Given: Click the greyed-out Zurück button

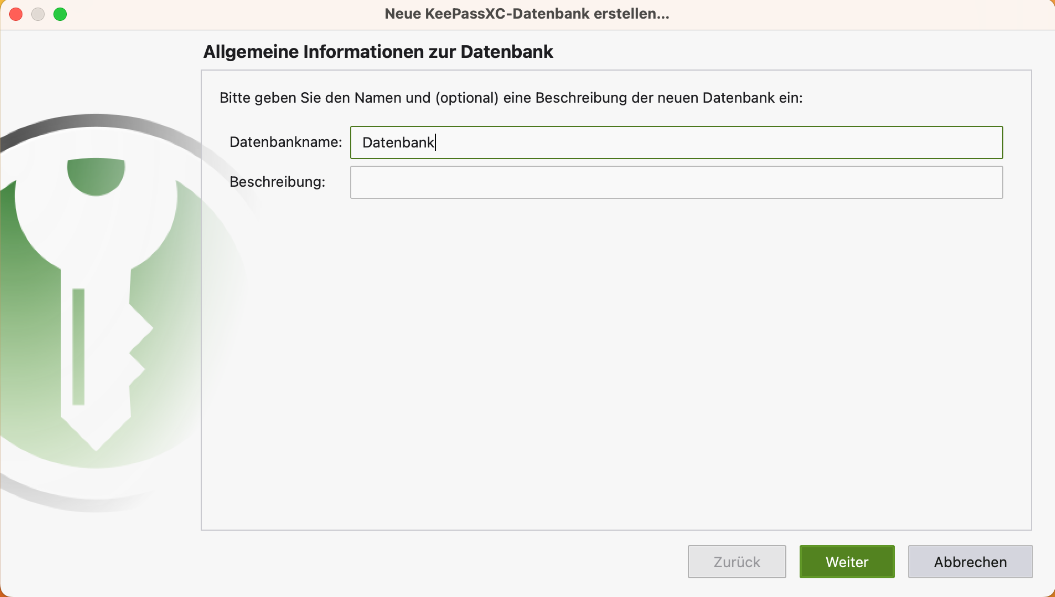Looking at the screenshot, I should pyautogui.click(x=737, y=562).
